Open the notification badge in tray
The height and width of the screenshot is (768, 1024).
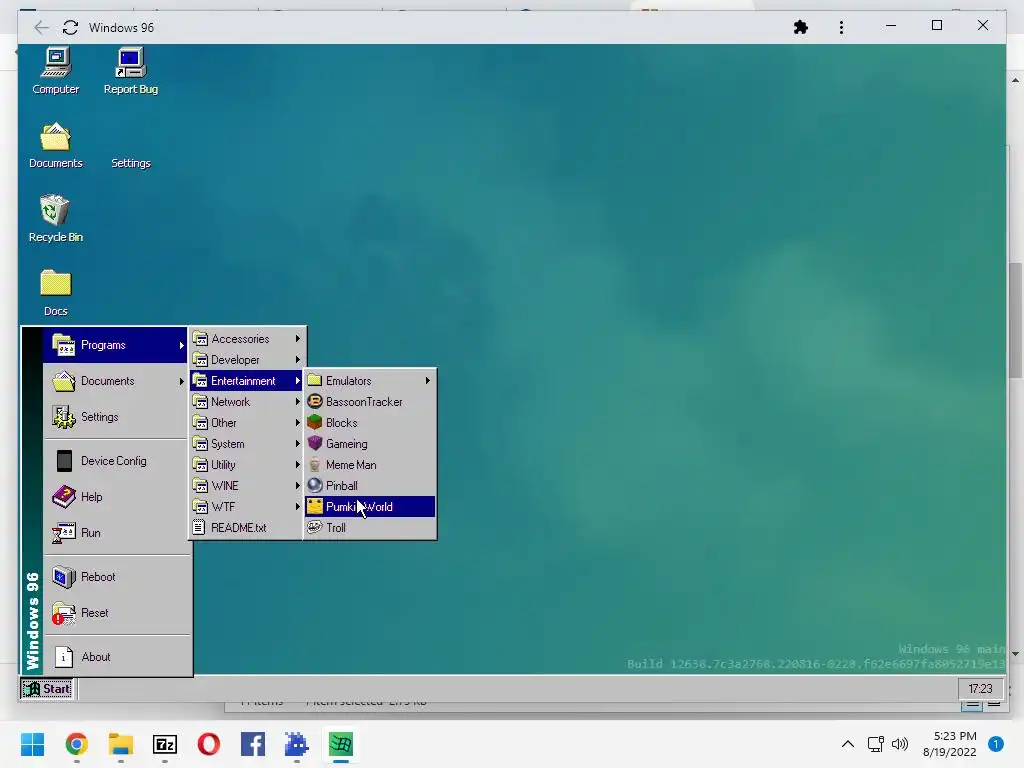click(x=996, y=744)
